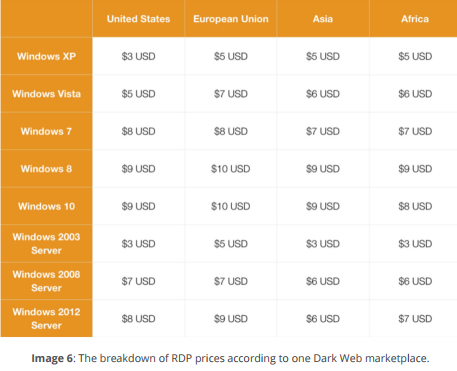Image resolution: width=457 pixels, height=371 pixels.
Task: Click the Asia column header
Action: coord(323,19)
